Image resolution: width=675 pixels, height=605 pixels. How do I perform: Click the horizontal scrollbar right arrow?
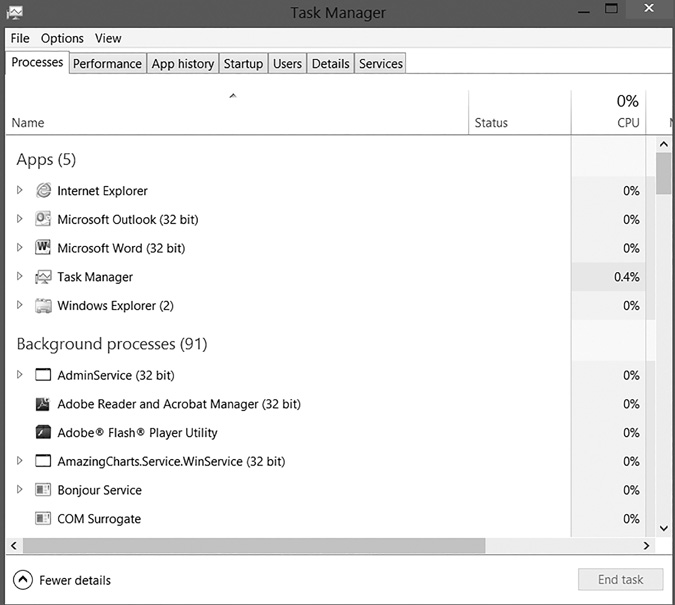(646, 546)
